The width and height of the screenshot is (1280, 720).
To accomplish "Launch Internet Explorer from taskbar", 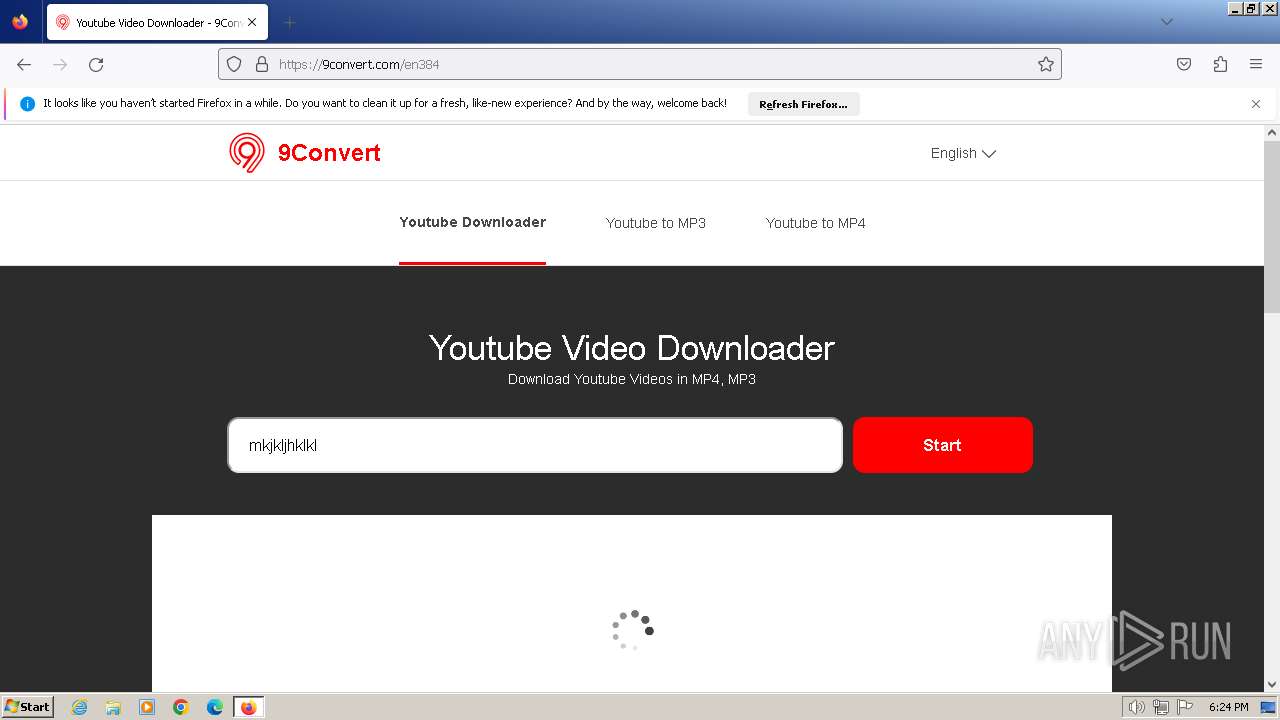I will (x=80, y=707).
